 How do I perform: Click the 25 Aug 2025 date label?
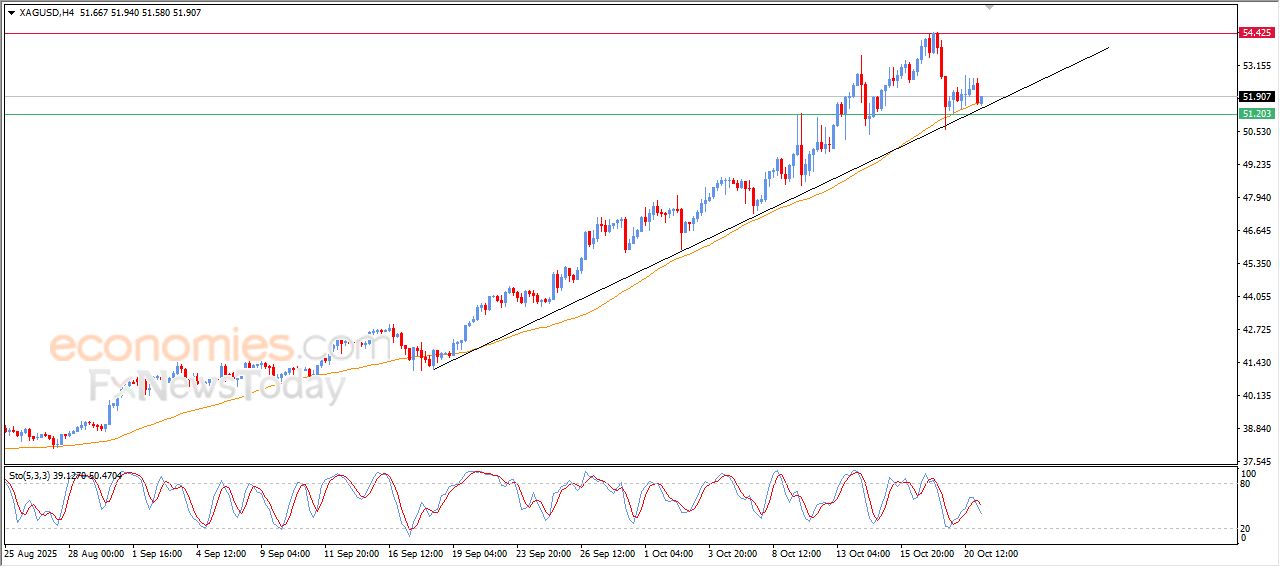[29, 552]
